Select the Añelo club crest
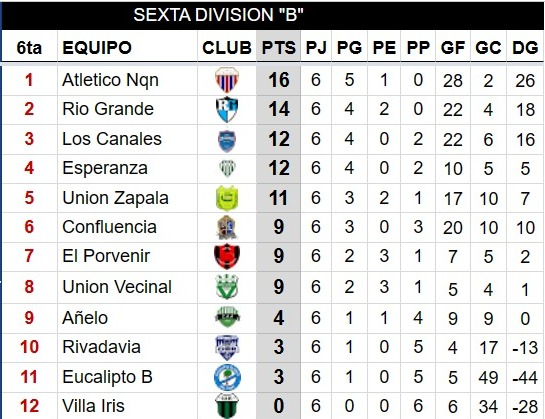 tap(227, 317)
